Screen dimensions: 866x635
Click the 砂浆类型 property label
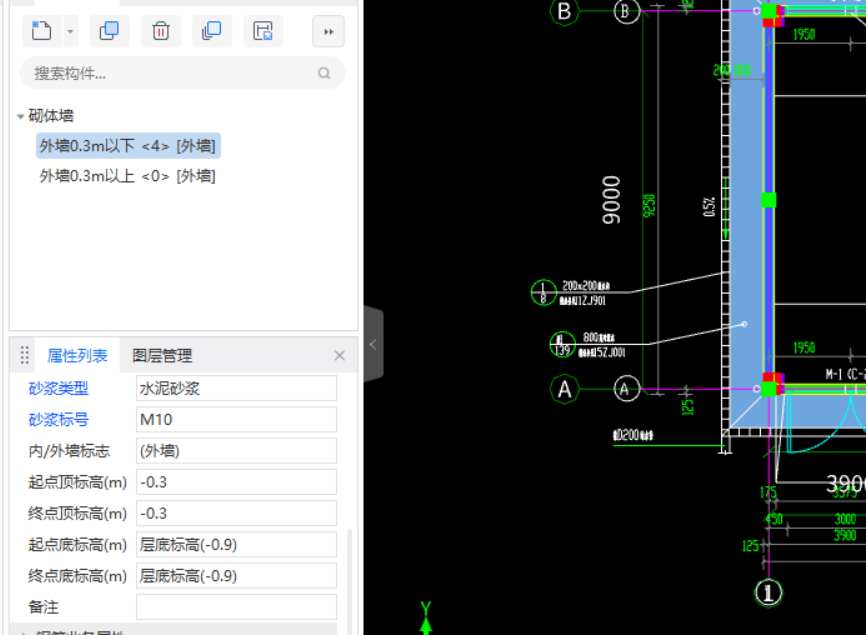tap(59, 388)
